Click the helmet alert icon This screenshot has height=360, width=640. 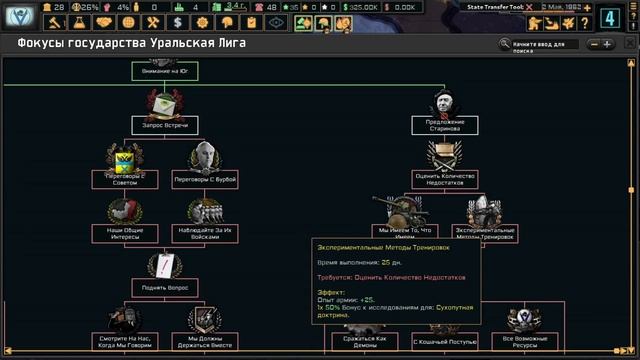pyautogui.click(x=323, y=23)
